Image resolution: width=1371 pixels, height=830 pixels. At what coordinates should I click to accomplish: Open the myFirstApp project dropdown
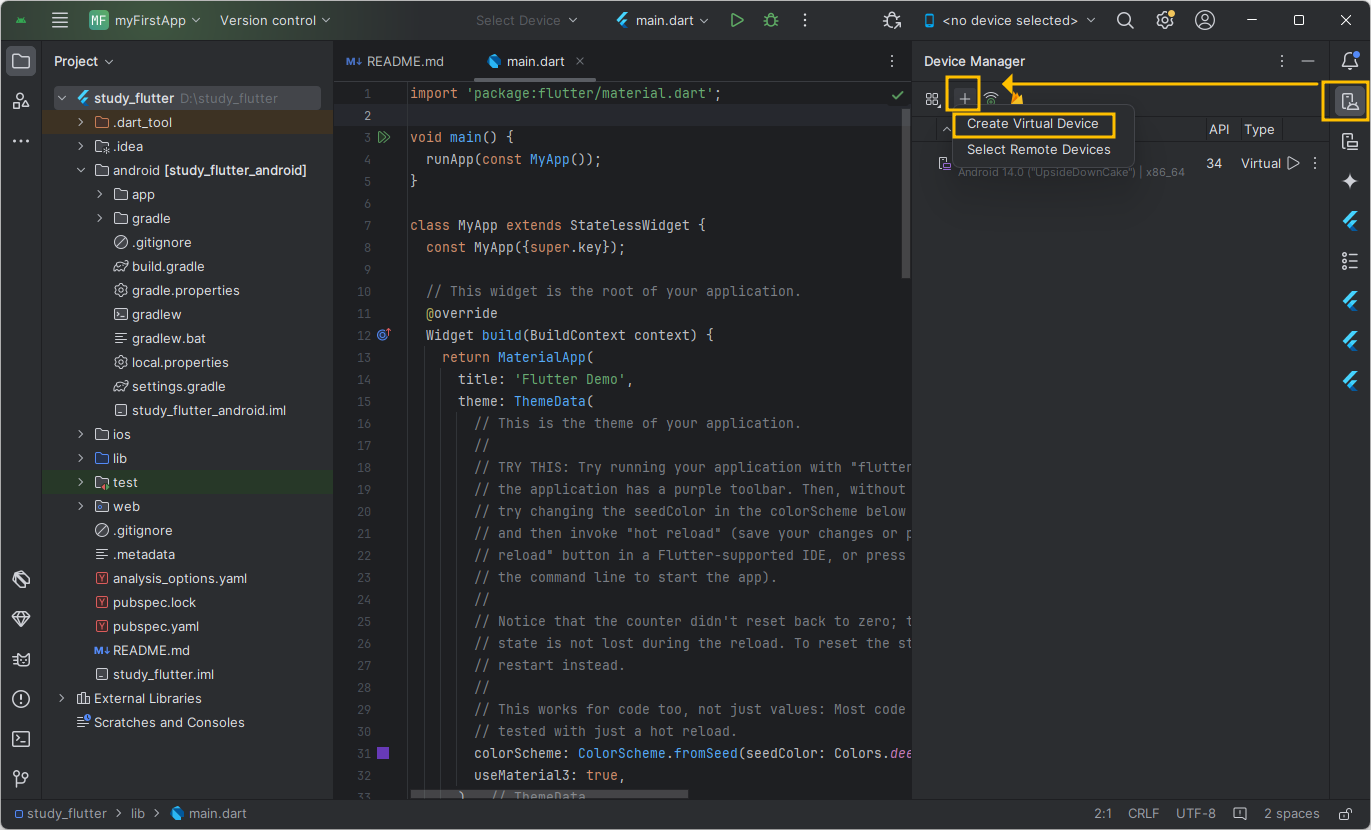tap(145, 20)
